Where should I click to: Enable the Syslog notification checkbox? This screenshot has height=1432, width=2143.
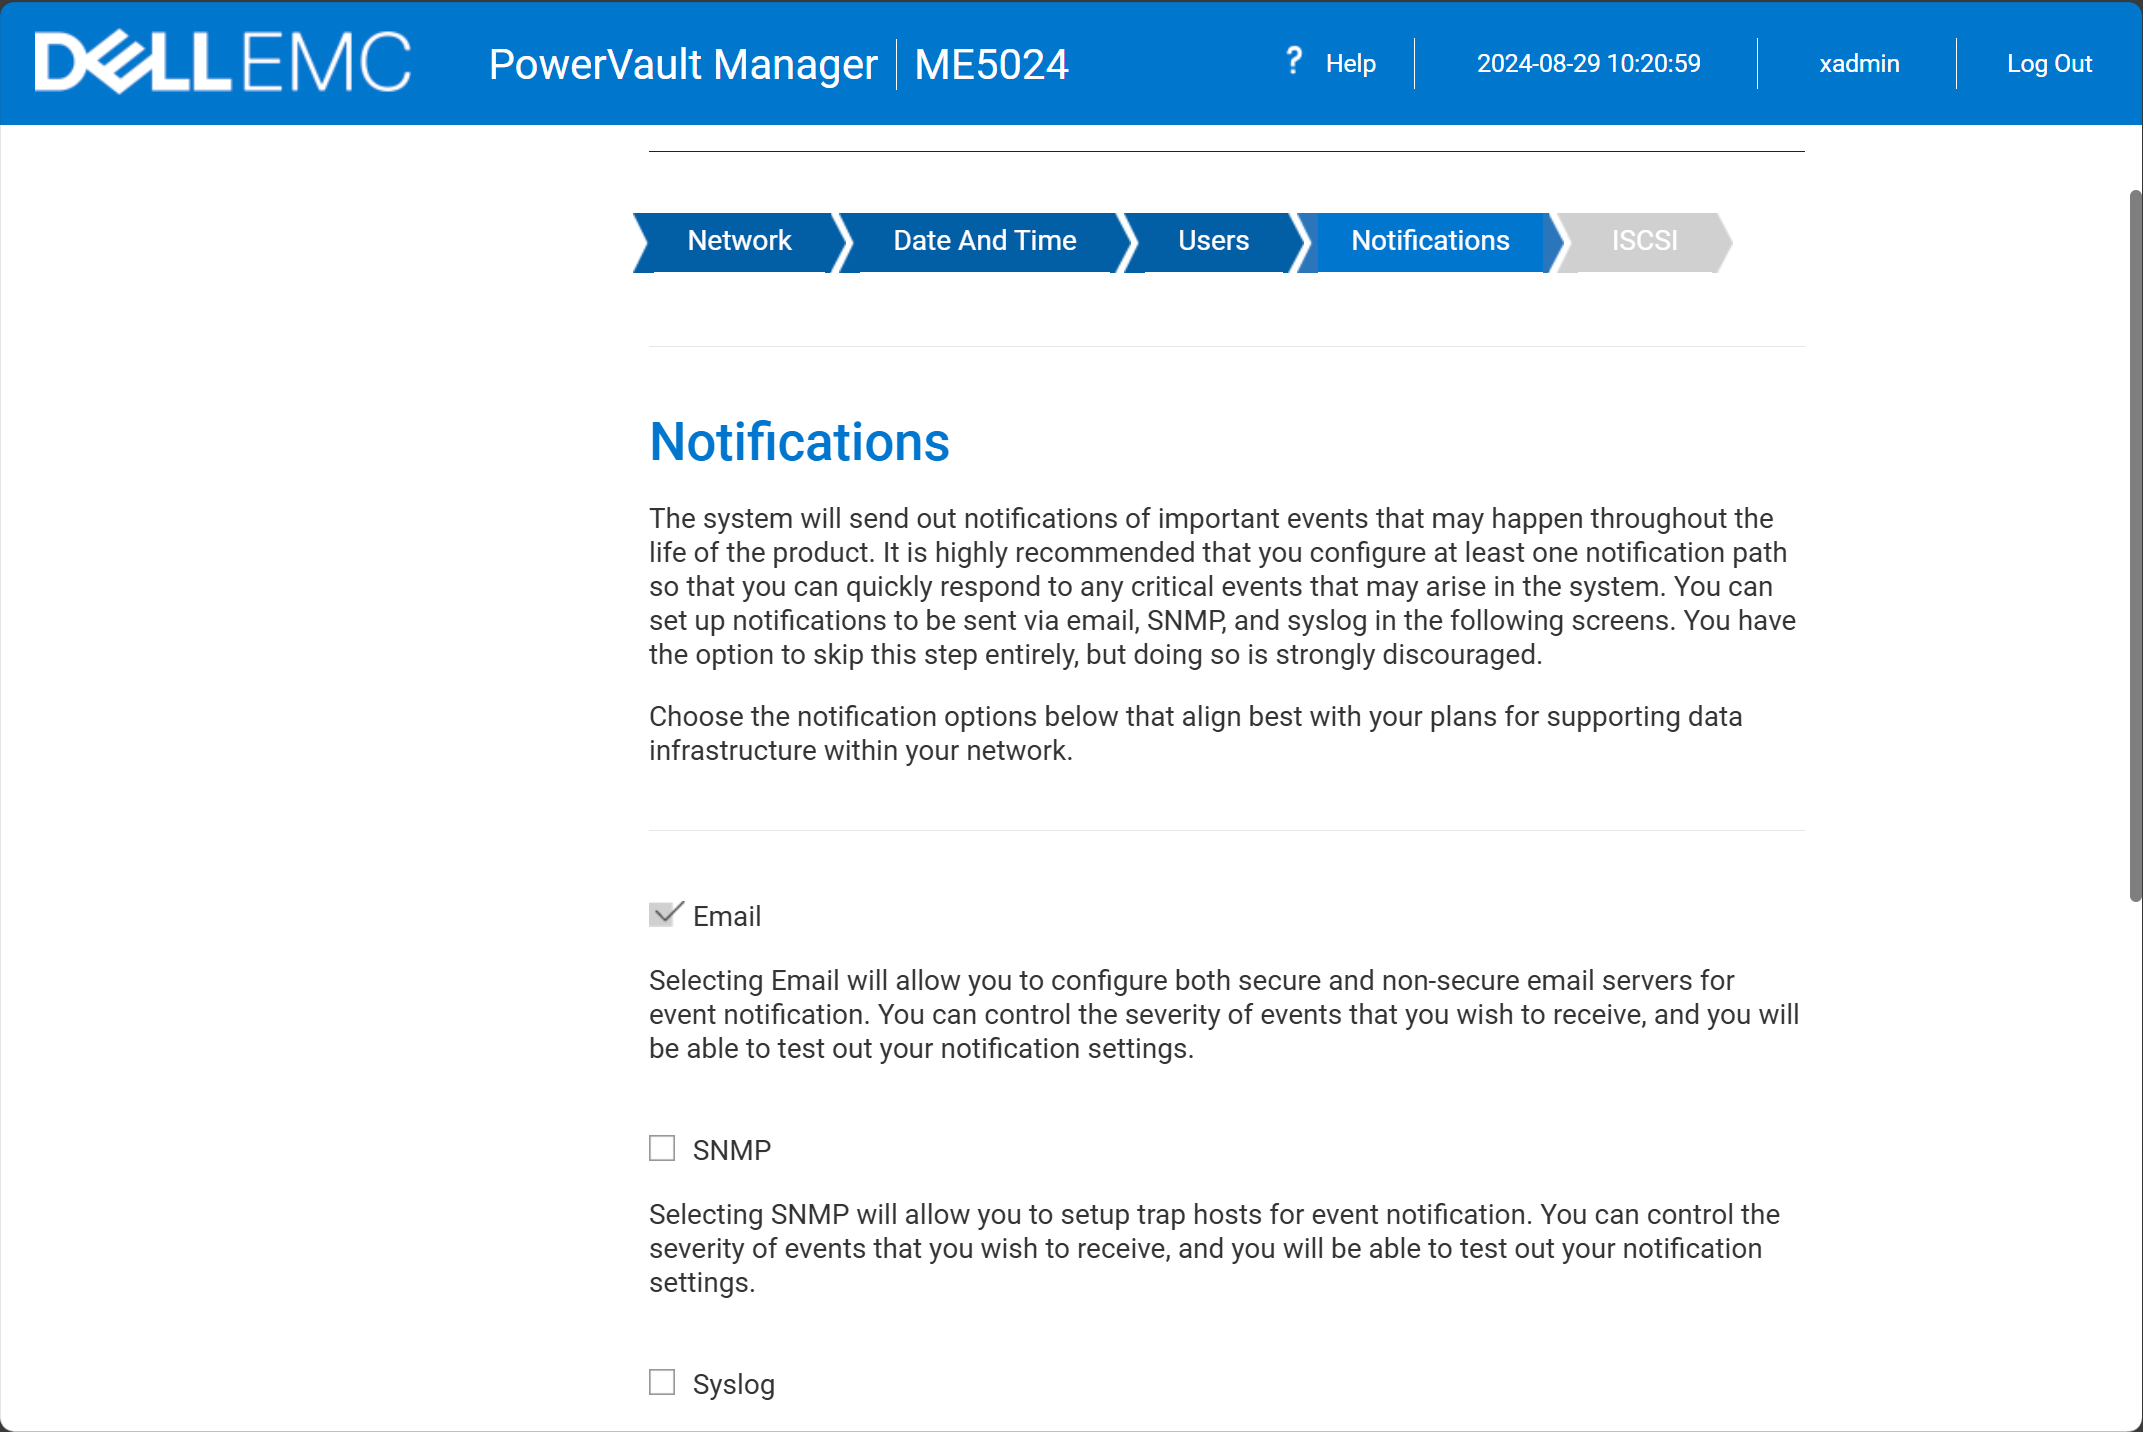[x=662, y=1382]
